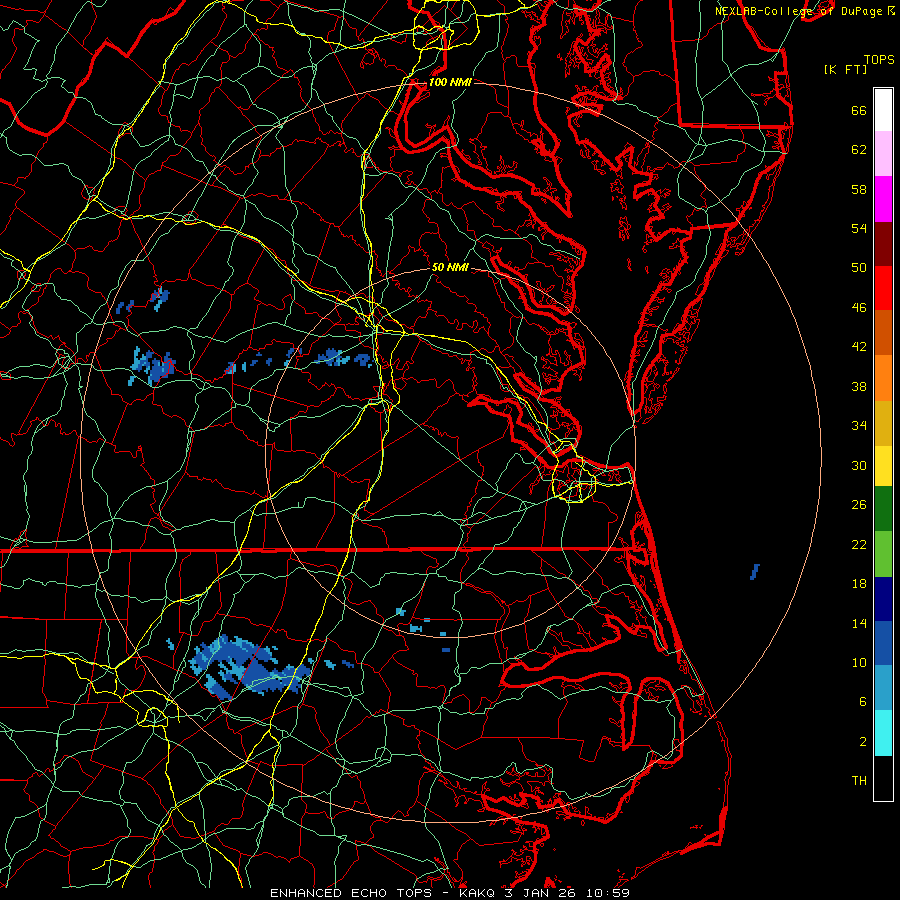Viewport: 900px width, 900px height.
Task: Pick the dark orange legend swatch
Action: [883, 333]
